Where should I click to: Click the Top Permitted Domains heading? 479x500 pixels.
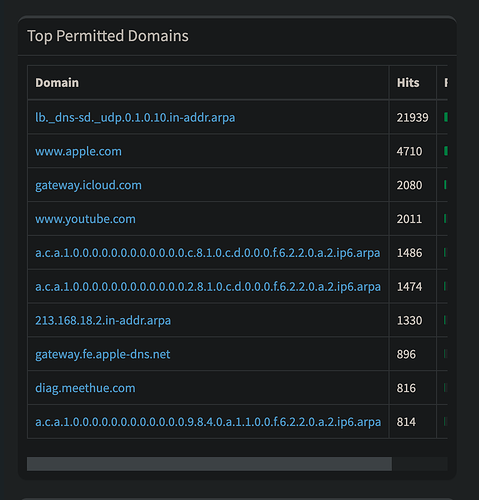coord(108,36)
